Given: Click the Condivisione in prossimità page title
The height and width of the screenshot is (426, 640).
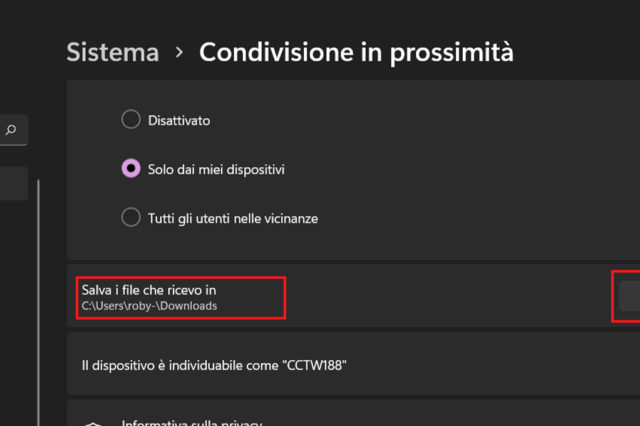Looking at the screenshot, I should pyautogui.click(x=356, y=52).
